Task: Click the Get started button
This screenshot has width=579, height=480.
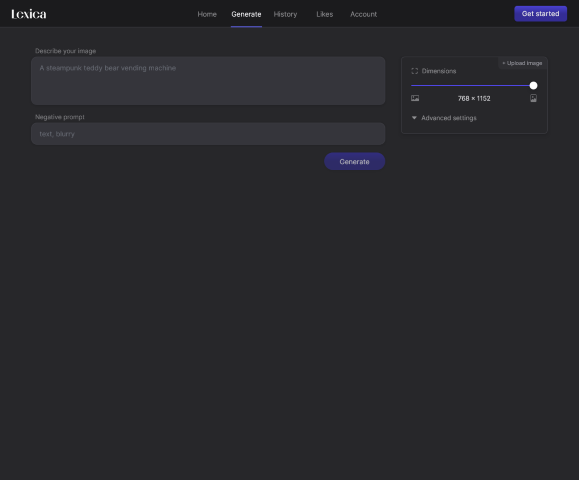Action: [x=541, y=14]
